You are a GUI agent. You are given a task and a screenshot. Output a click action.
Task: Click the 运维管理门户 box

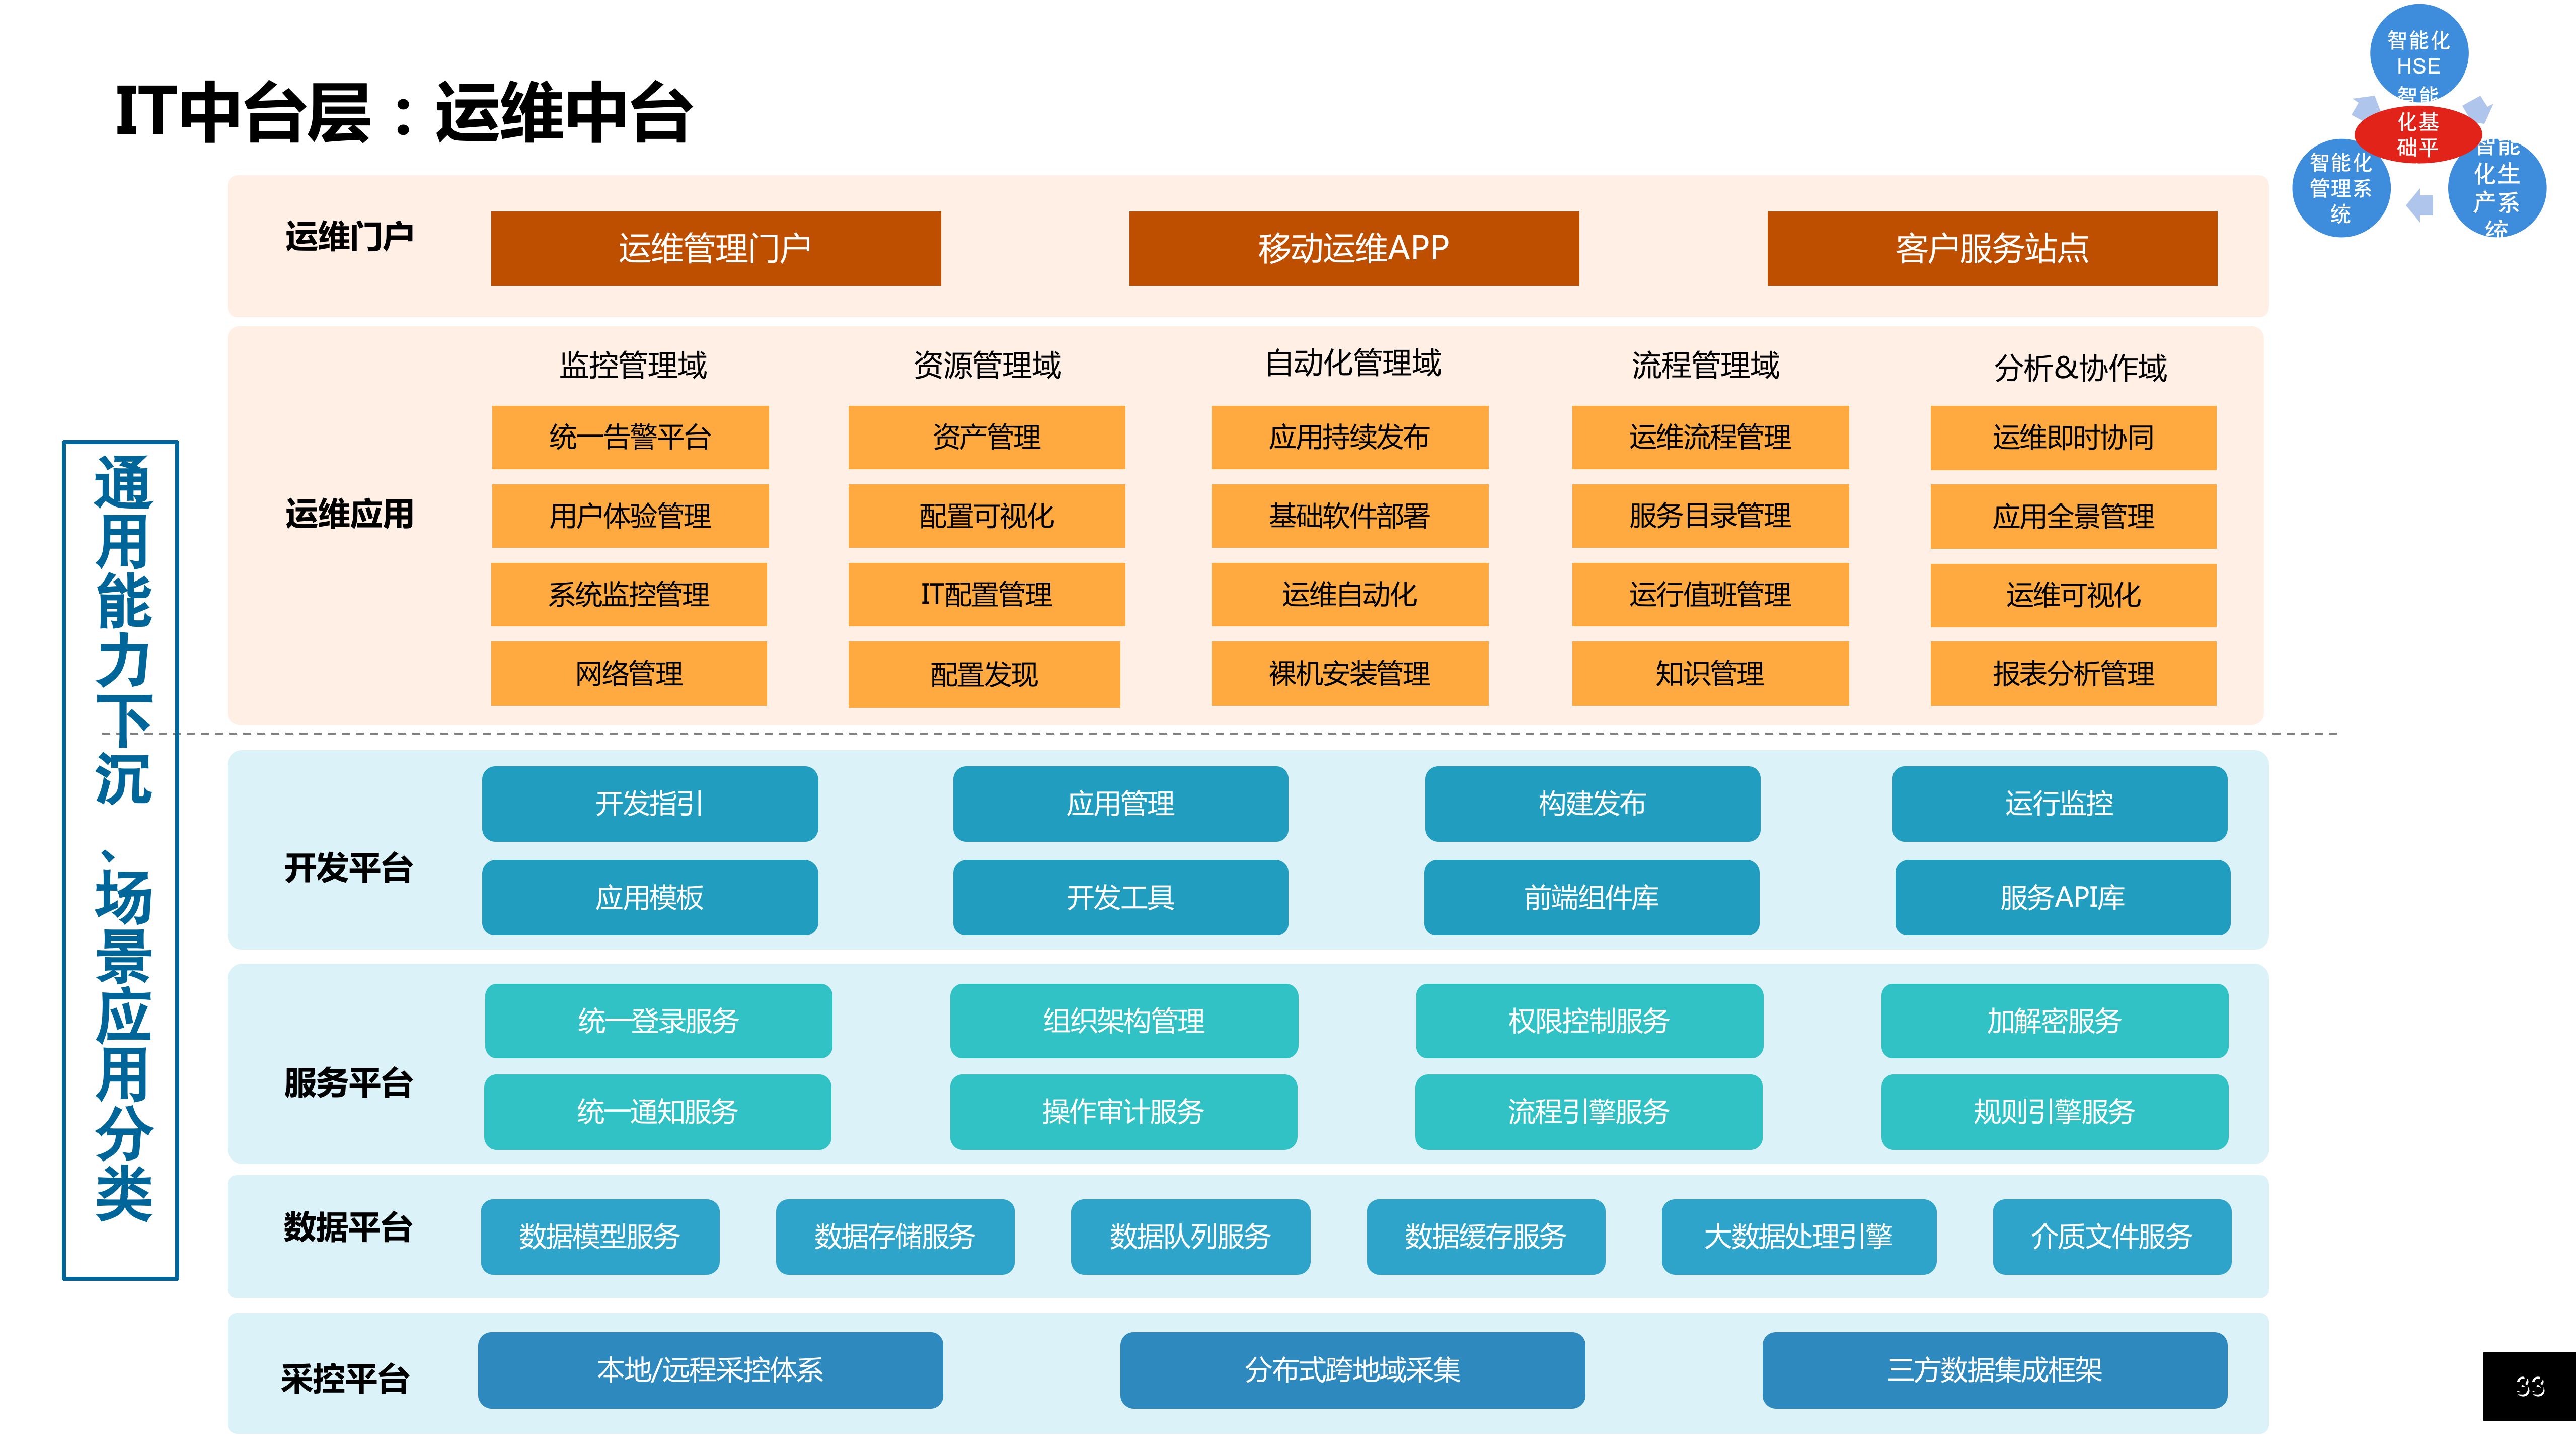(715, 248)
